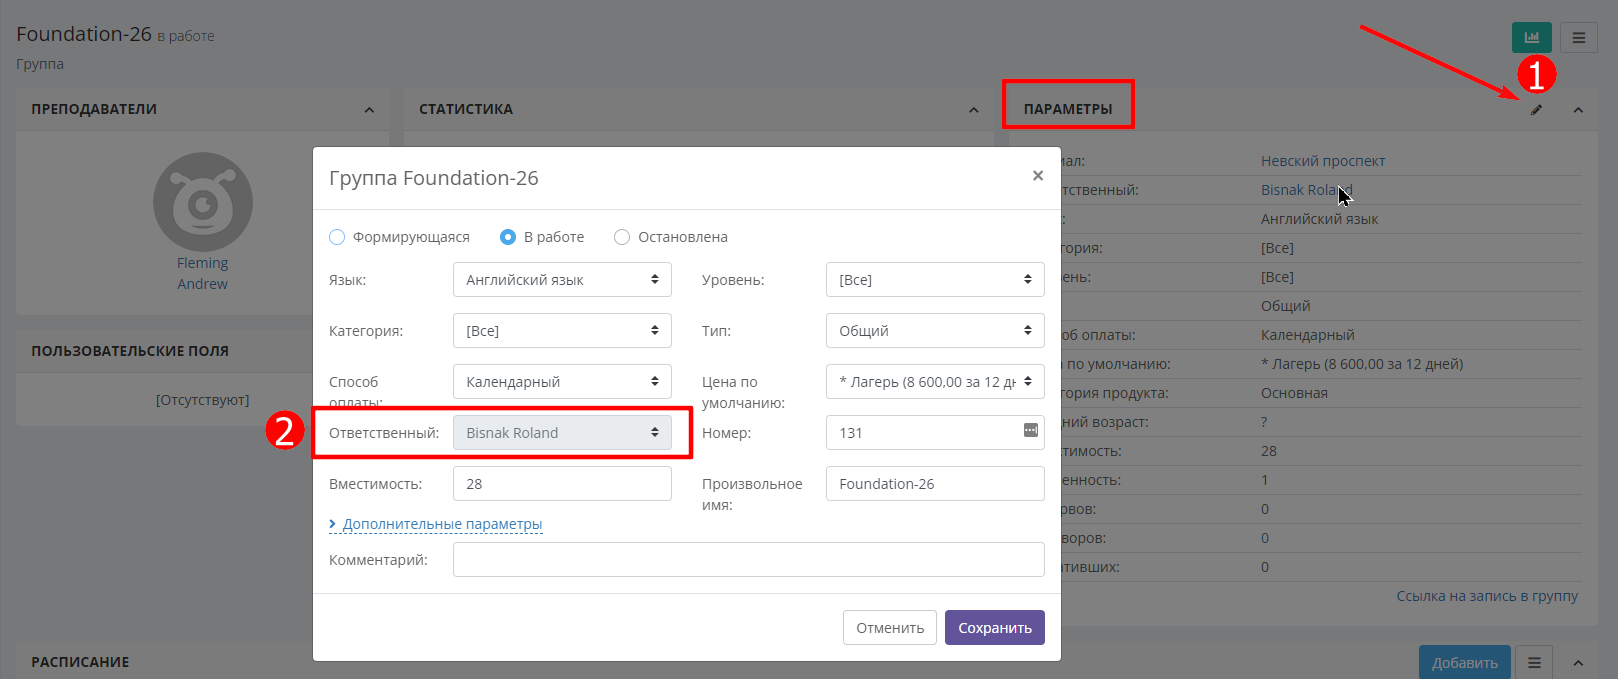This screenshot has width=1618, height=679.
Task: Click the teacher avatar image
Action: (203, 201)
